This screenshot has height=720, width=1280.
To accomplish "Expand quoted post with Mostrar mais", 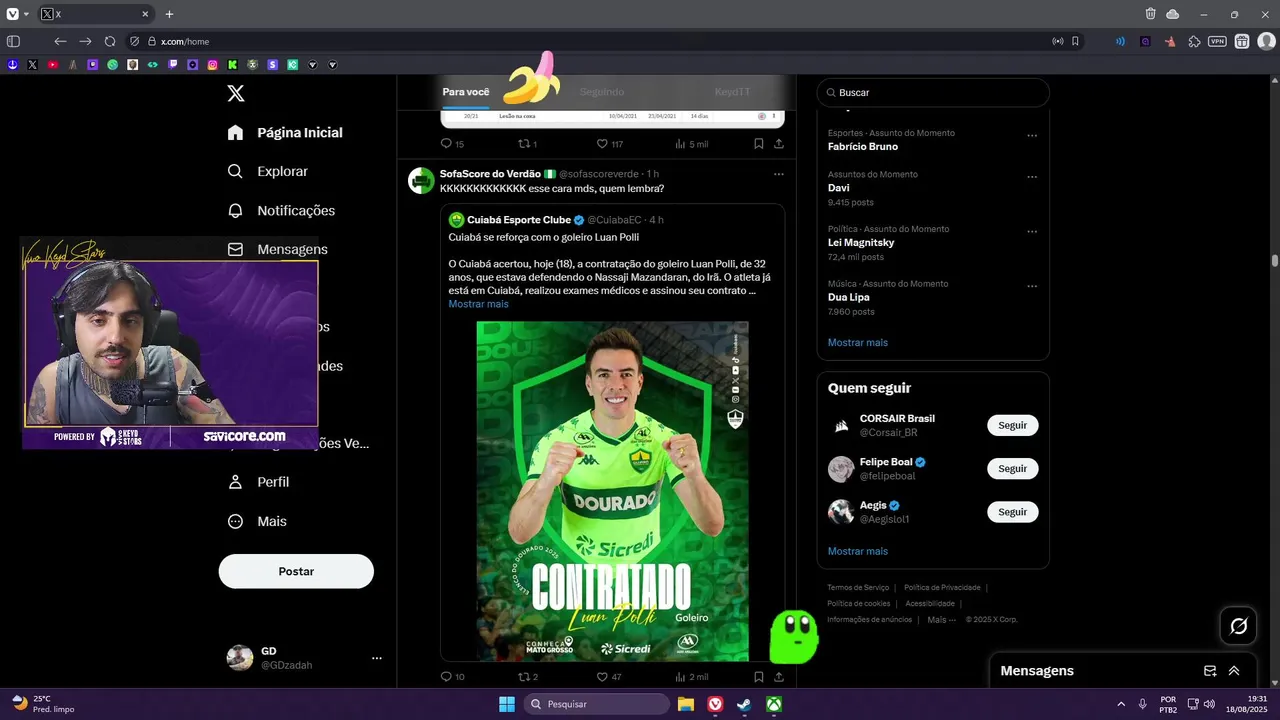I will pos(478,304).
